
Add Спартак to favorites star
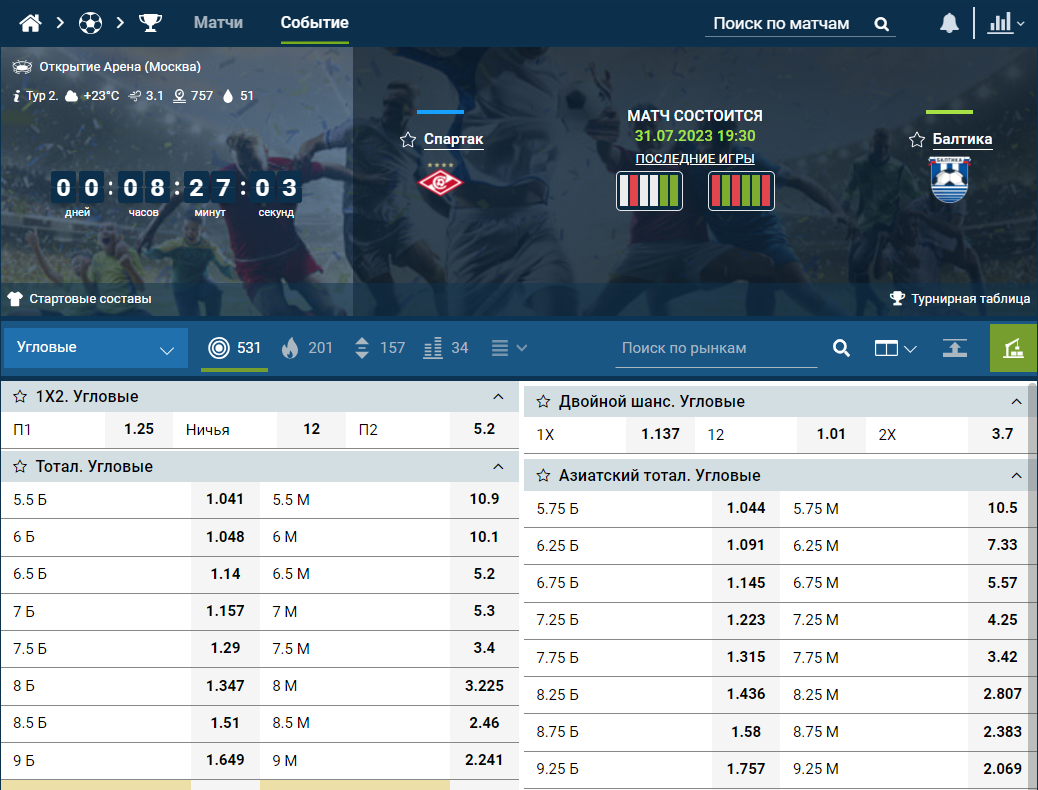(x=408, y=140)
